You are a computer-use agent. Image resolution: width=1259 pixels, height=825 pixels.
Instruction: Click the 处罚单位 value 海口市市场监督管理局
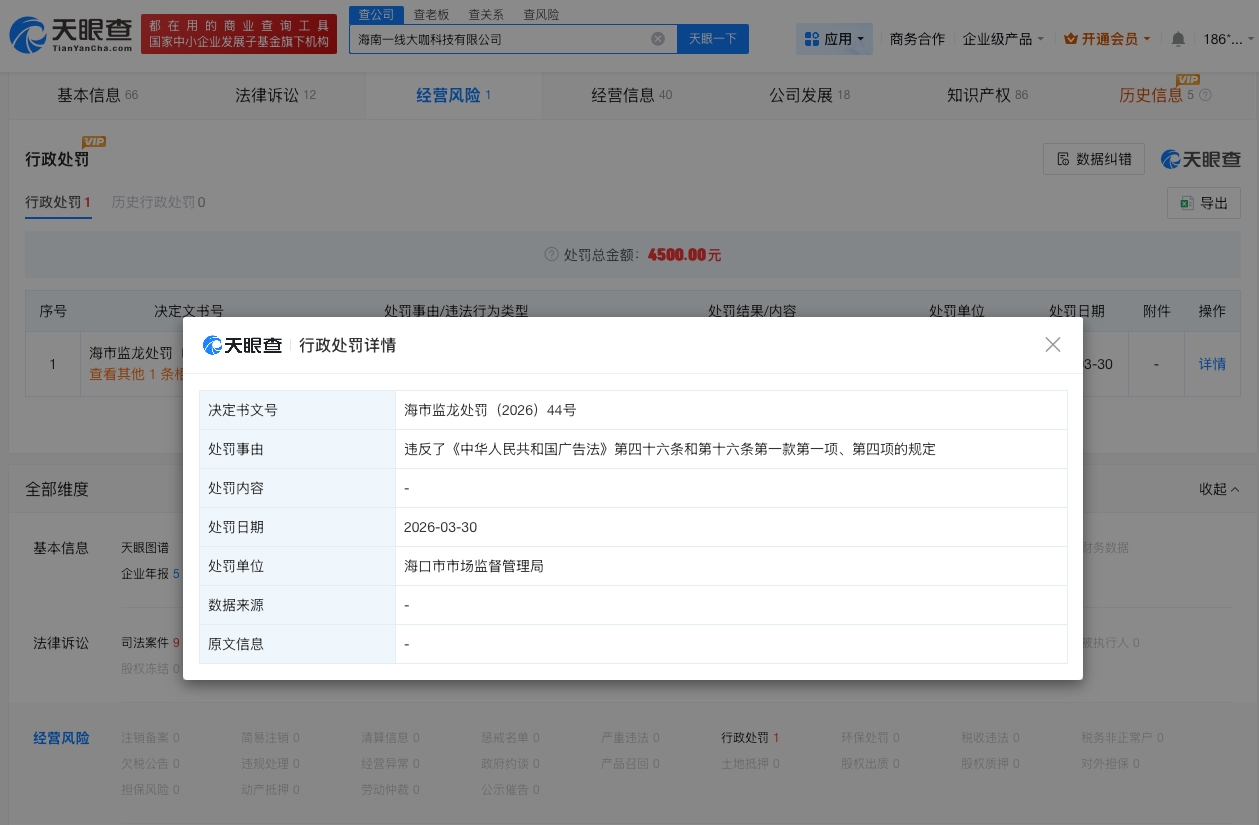[x=474, y=566]
